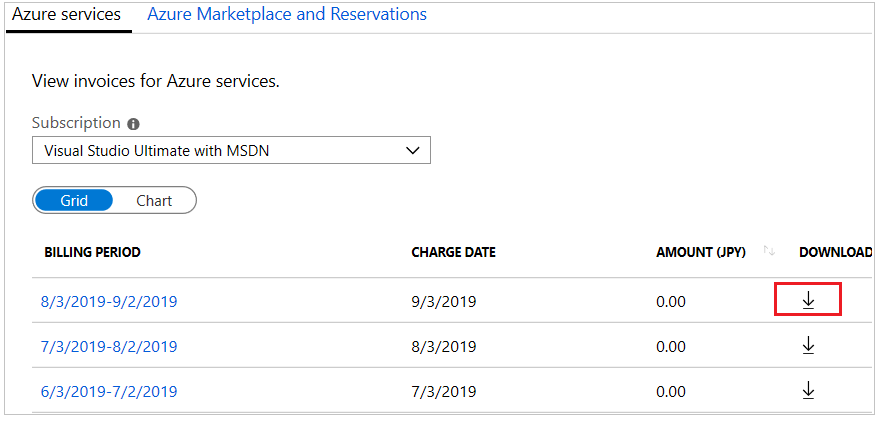Sort by the Amount column arrows
Viewport: 882px width, 423px height.
[769, 251]
